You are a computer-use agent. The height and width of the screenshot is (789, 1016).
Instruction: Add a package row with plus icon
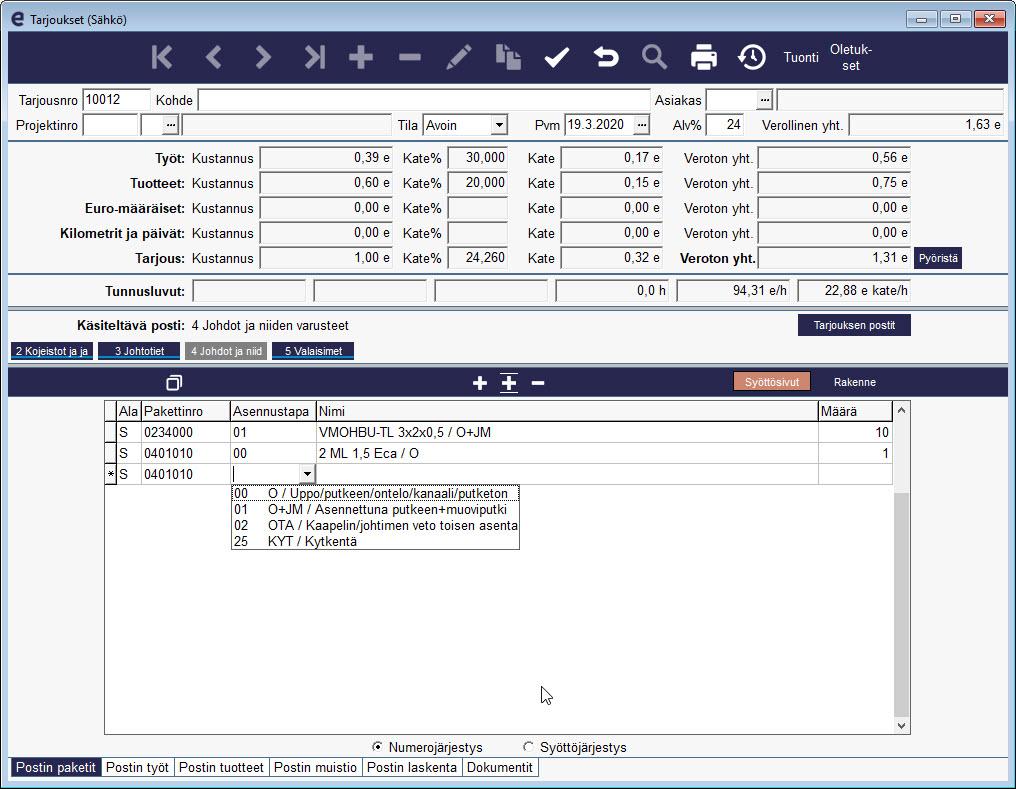click(479, 383)
